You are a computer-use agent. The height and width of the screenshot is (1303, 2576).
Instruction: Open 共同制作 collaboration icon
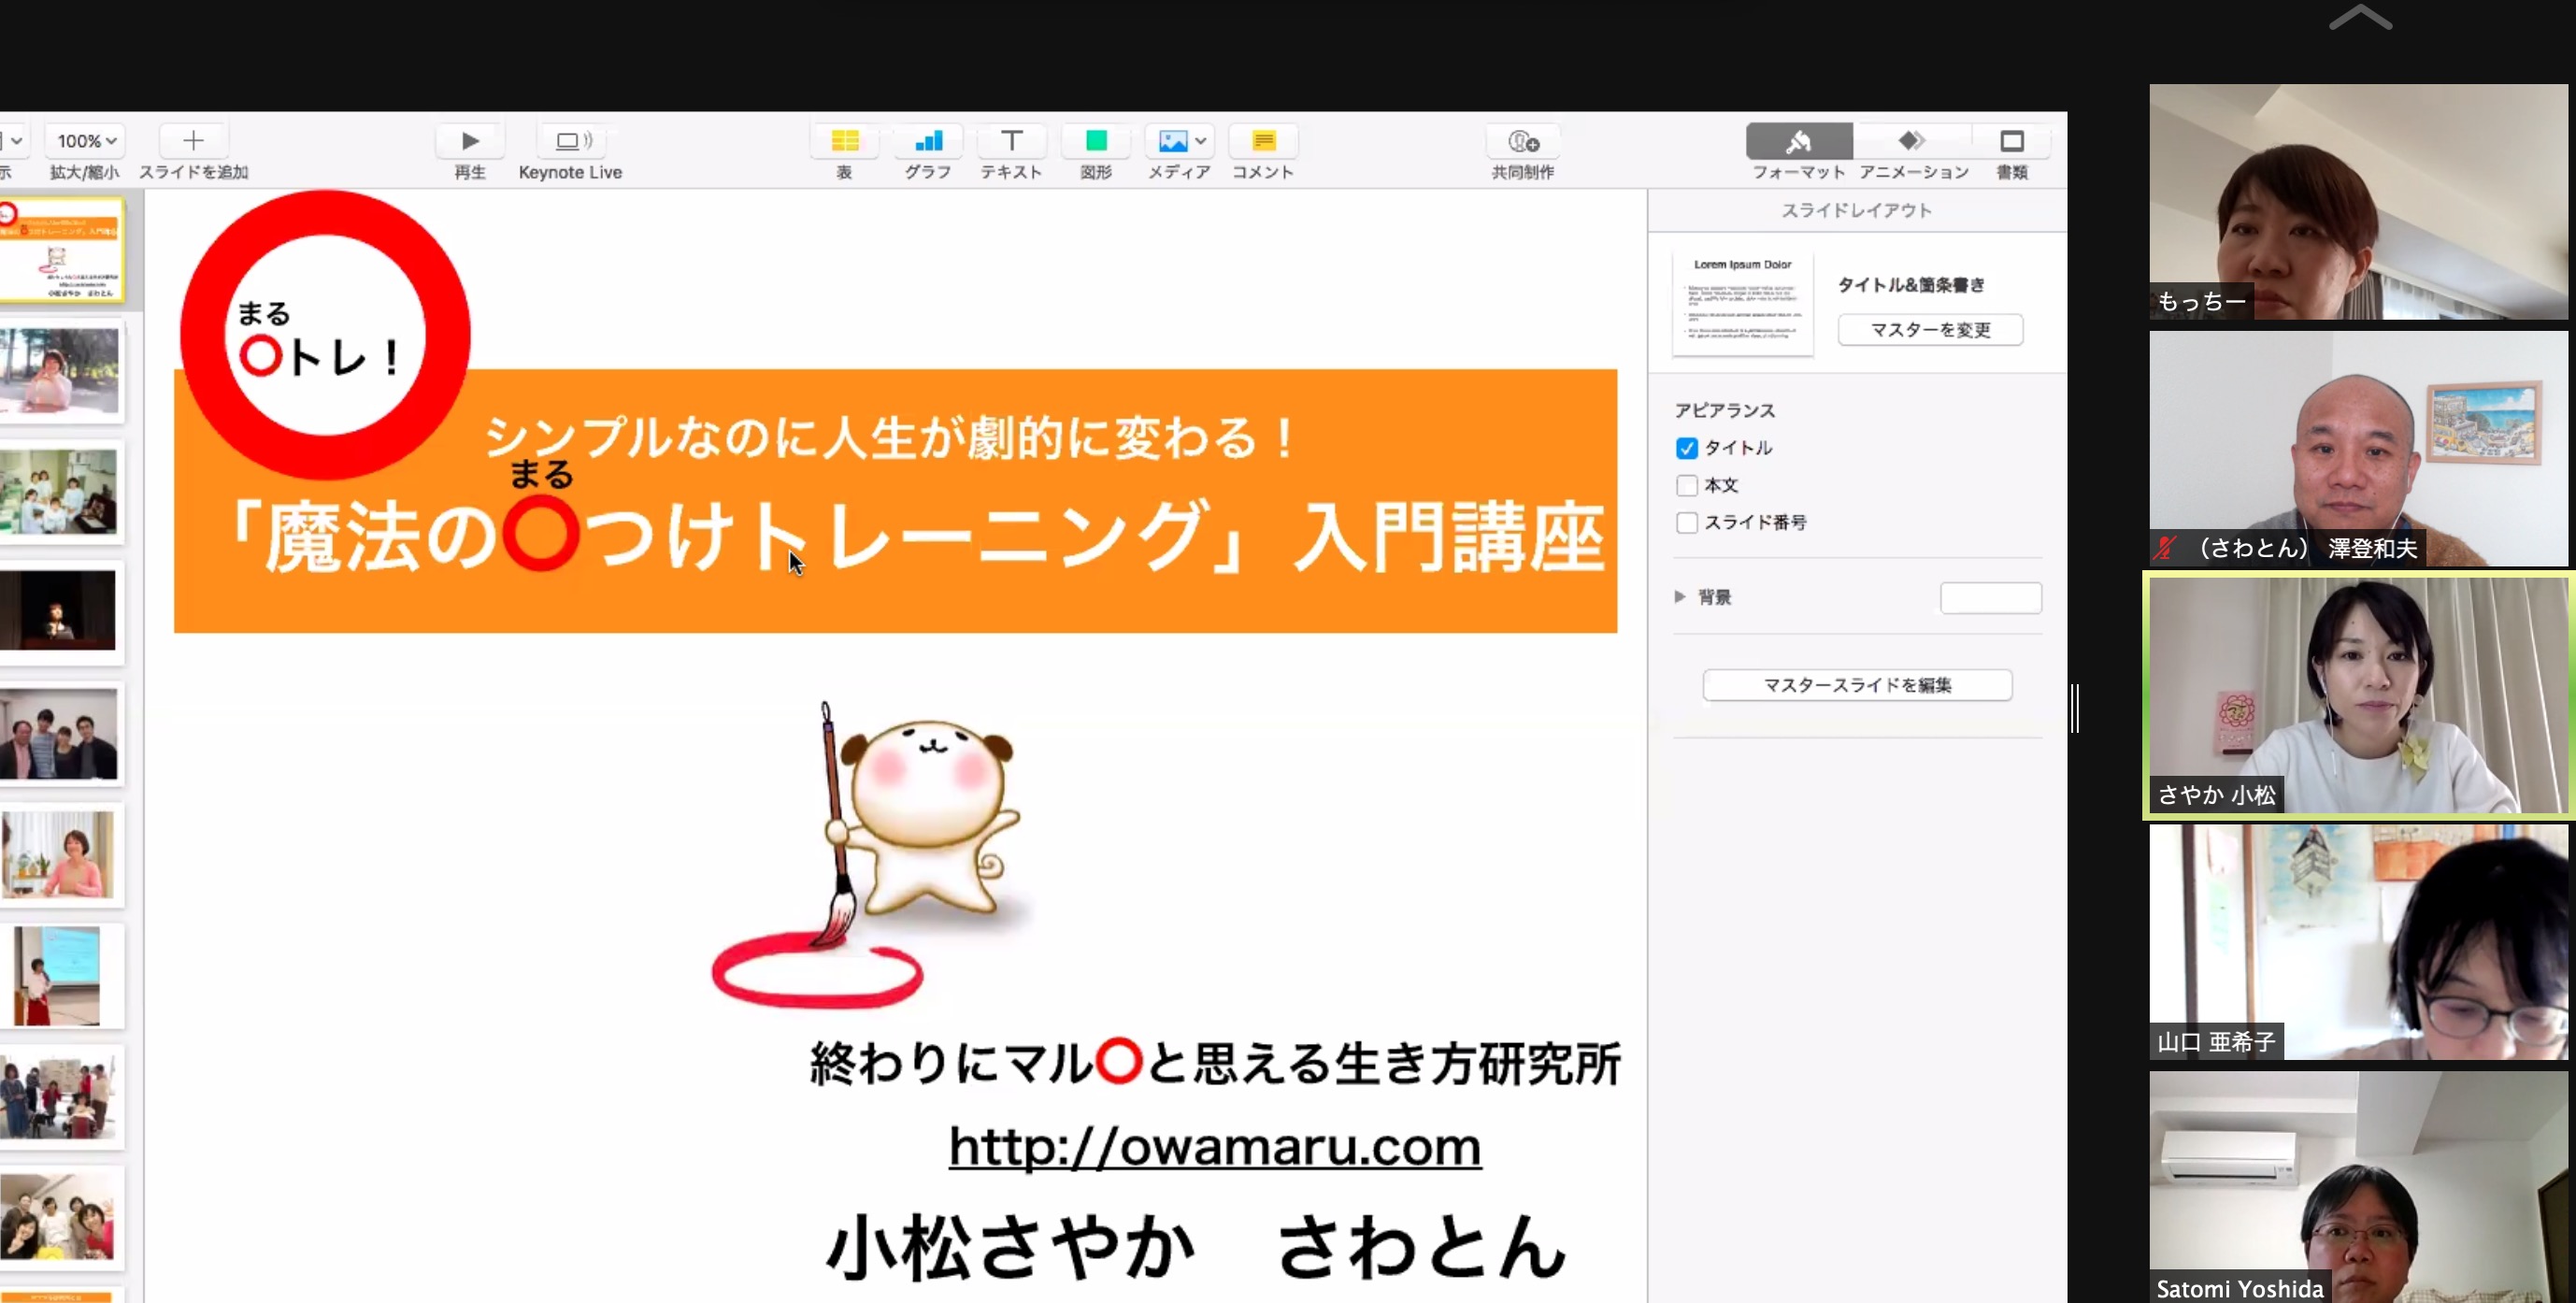pyautogui.click(x=1523, y=142)
